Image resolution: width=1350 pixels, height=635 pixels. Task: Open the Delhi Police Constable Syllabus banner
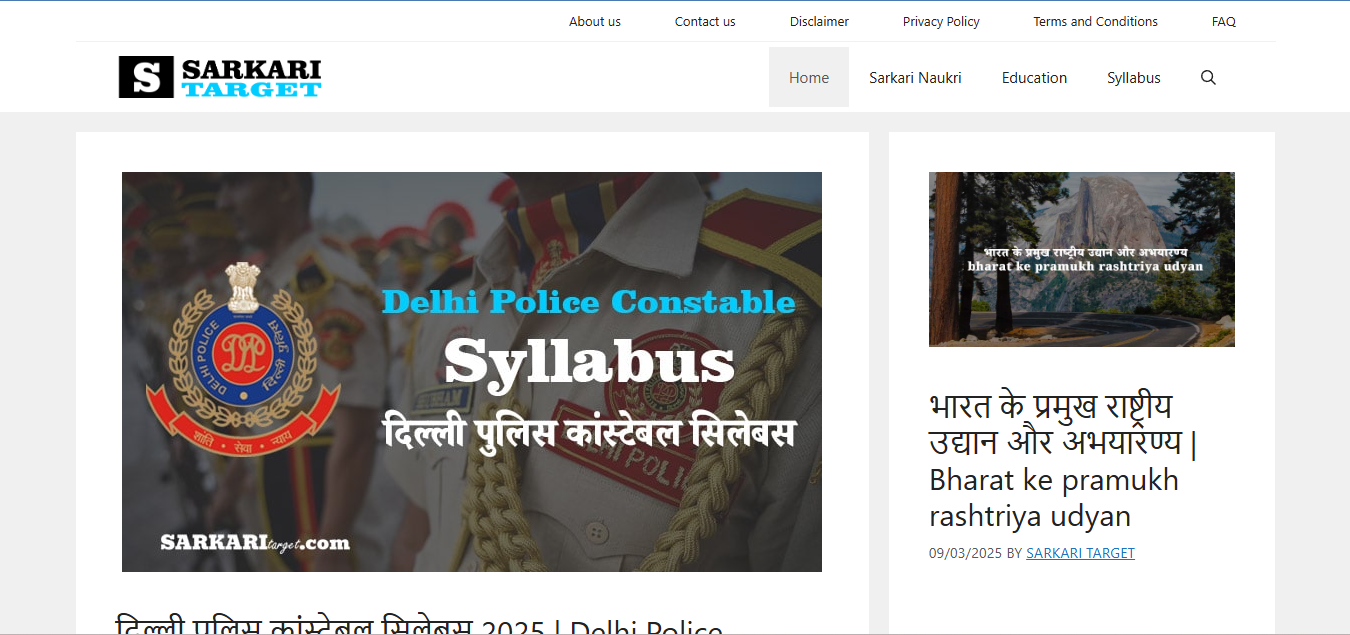coord(472,372)
